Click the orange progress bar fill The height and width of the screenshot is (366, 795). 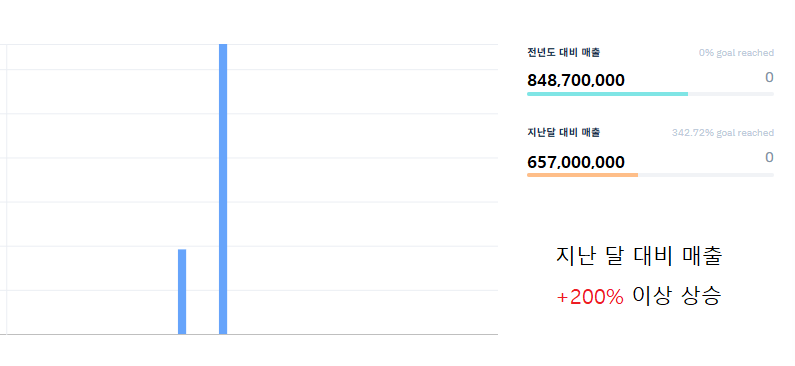[x=583, y=175]
